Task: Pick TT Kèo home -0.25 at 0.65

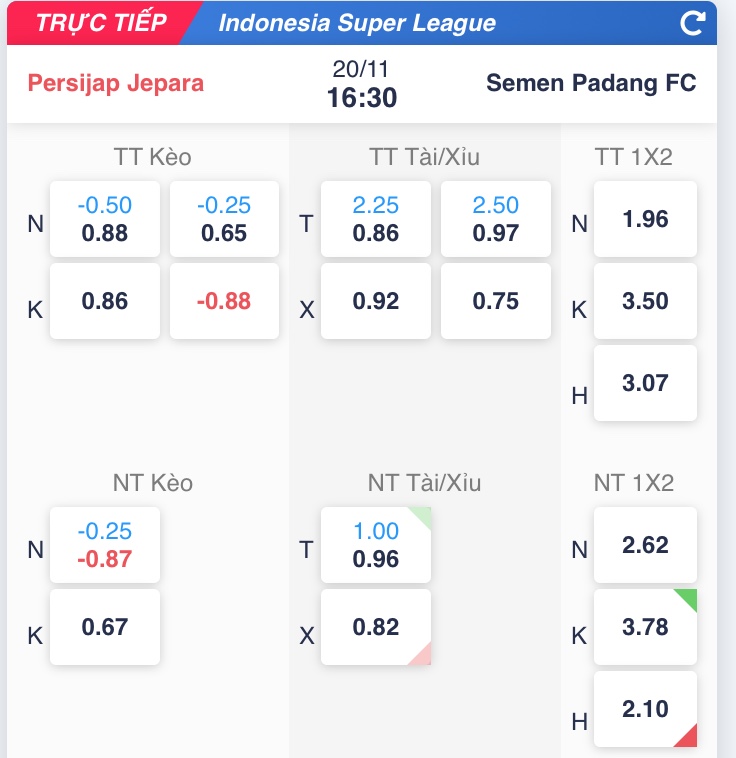Action: tap(224, 219)
